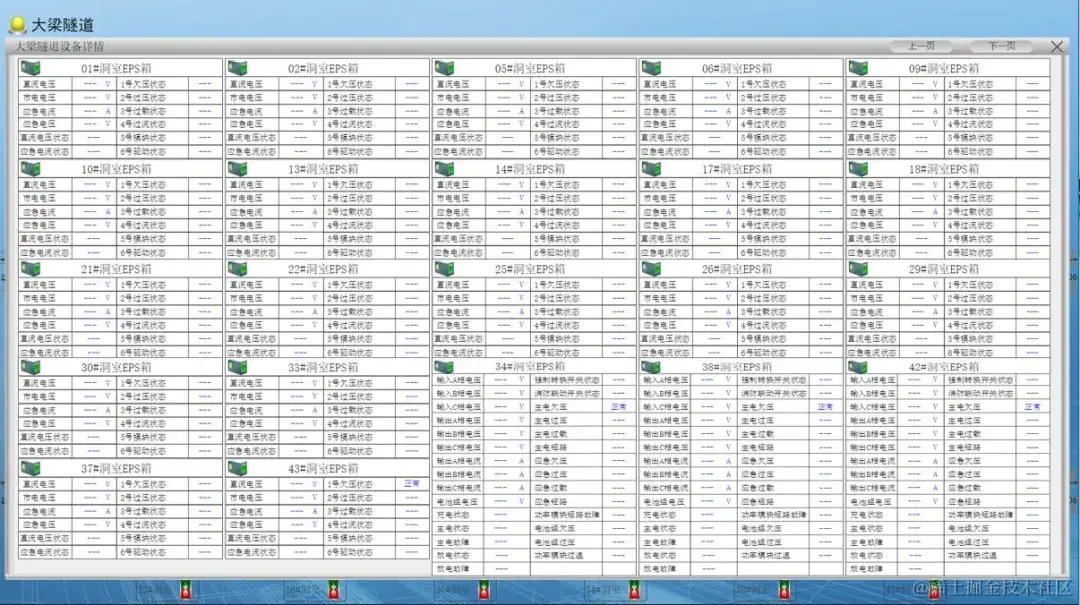
Task: Click 正常 value for 主电欠压 in 38# box
Action: tap(825, 407)
